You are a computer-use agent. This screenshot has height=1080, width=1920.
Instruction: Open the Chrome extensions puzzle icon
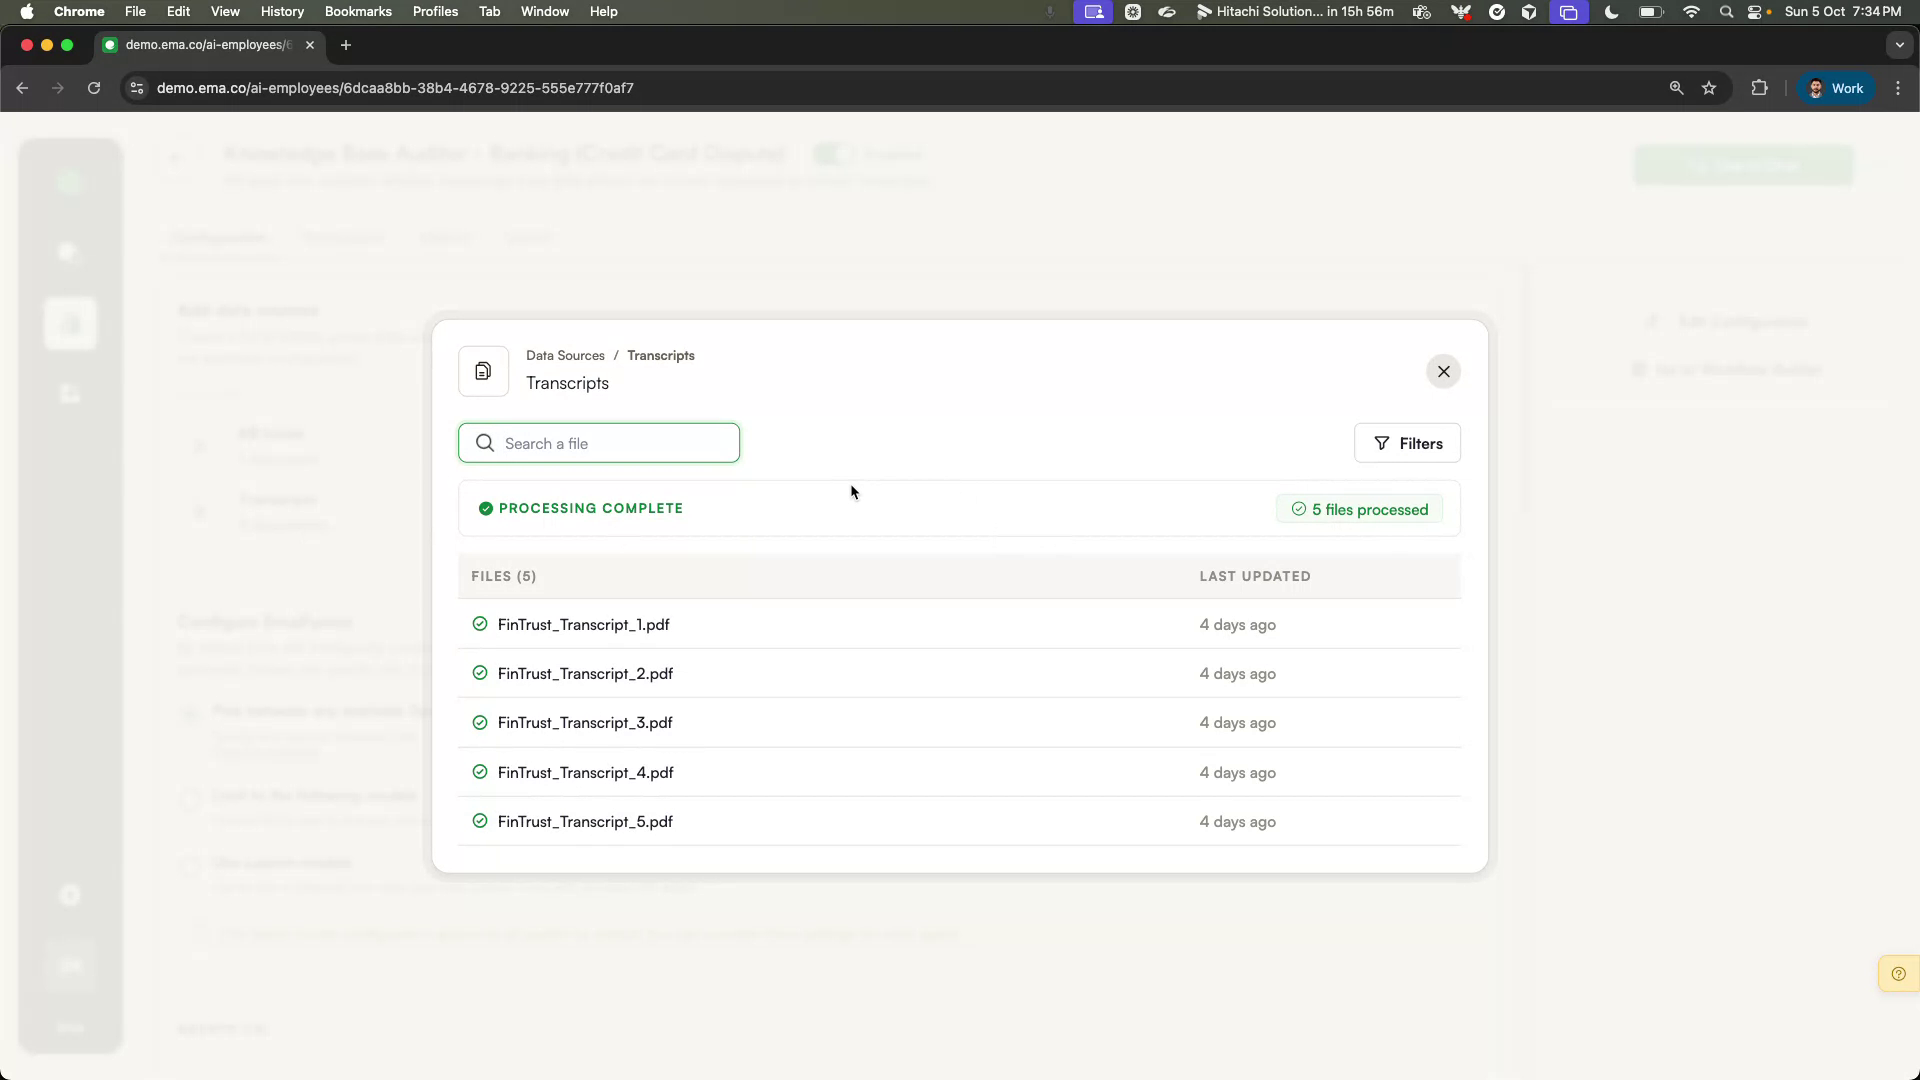1759,88
